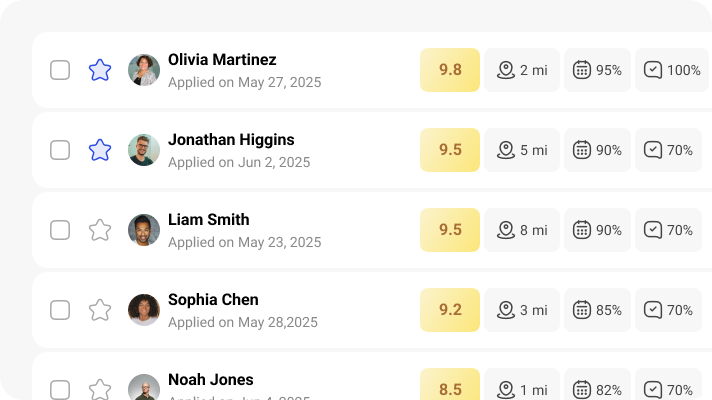712x400 pixels.
Task: Select Olivia Martinez checkbox
Action: click(60, 70)
